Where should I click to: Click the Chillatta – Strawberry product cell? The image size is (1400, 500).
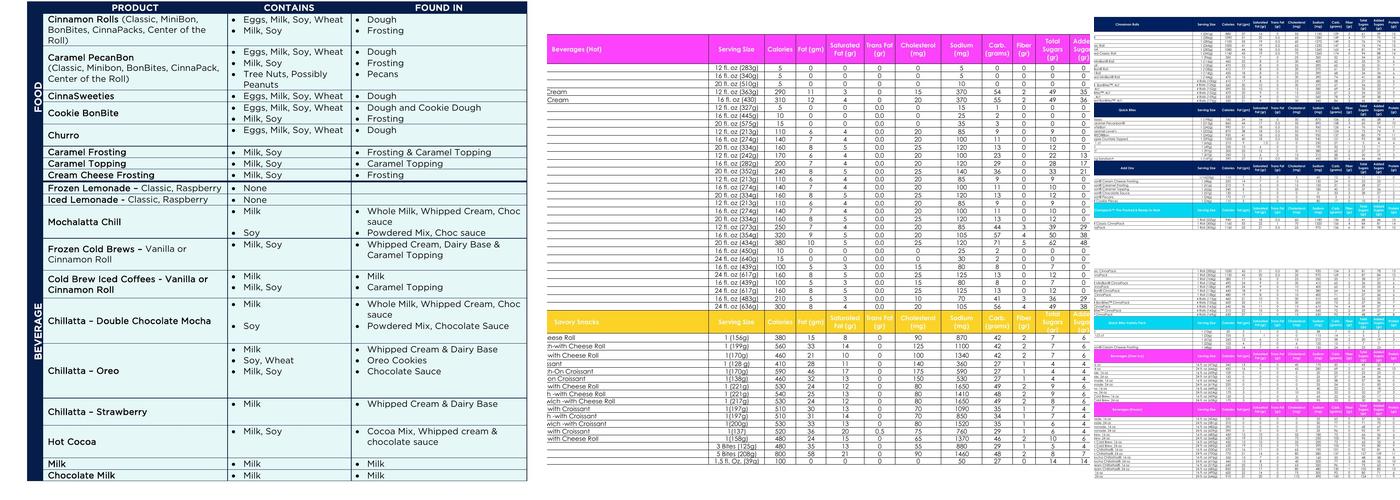[135, 412]
